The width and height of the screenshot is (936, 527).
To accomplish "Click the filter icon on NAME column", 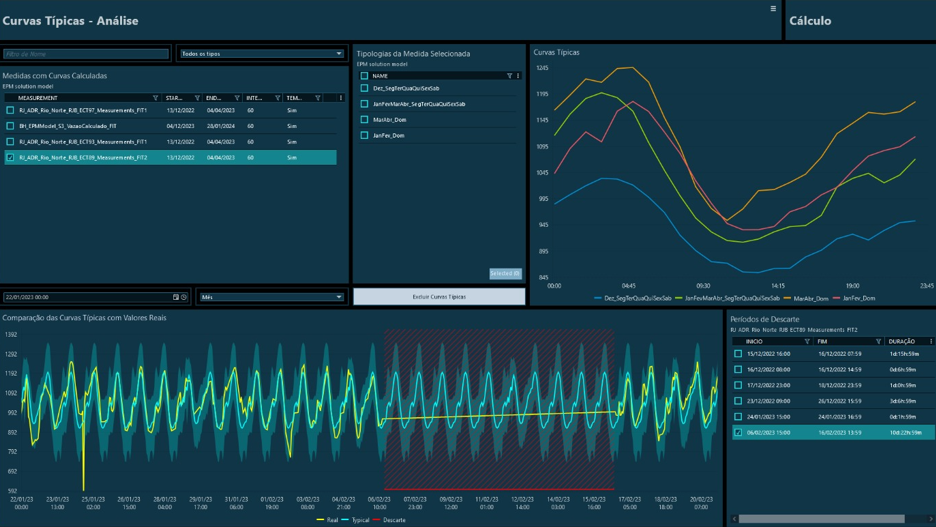I will click(509, 76).
